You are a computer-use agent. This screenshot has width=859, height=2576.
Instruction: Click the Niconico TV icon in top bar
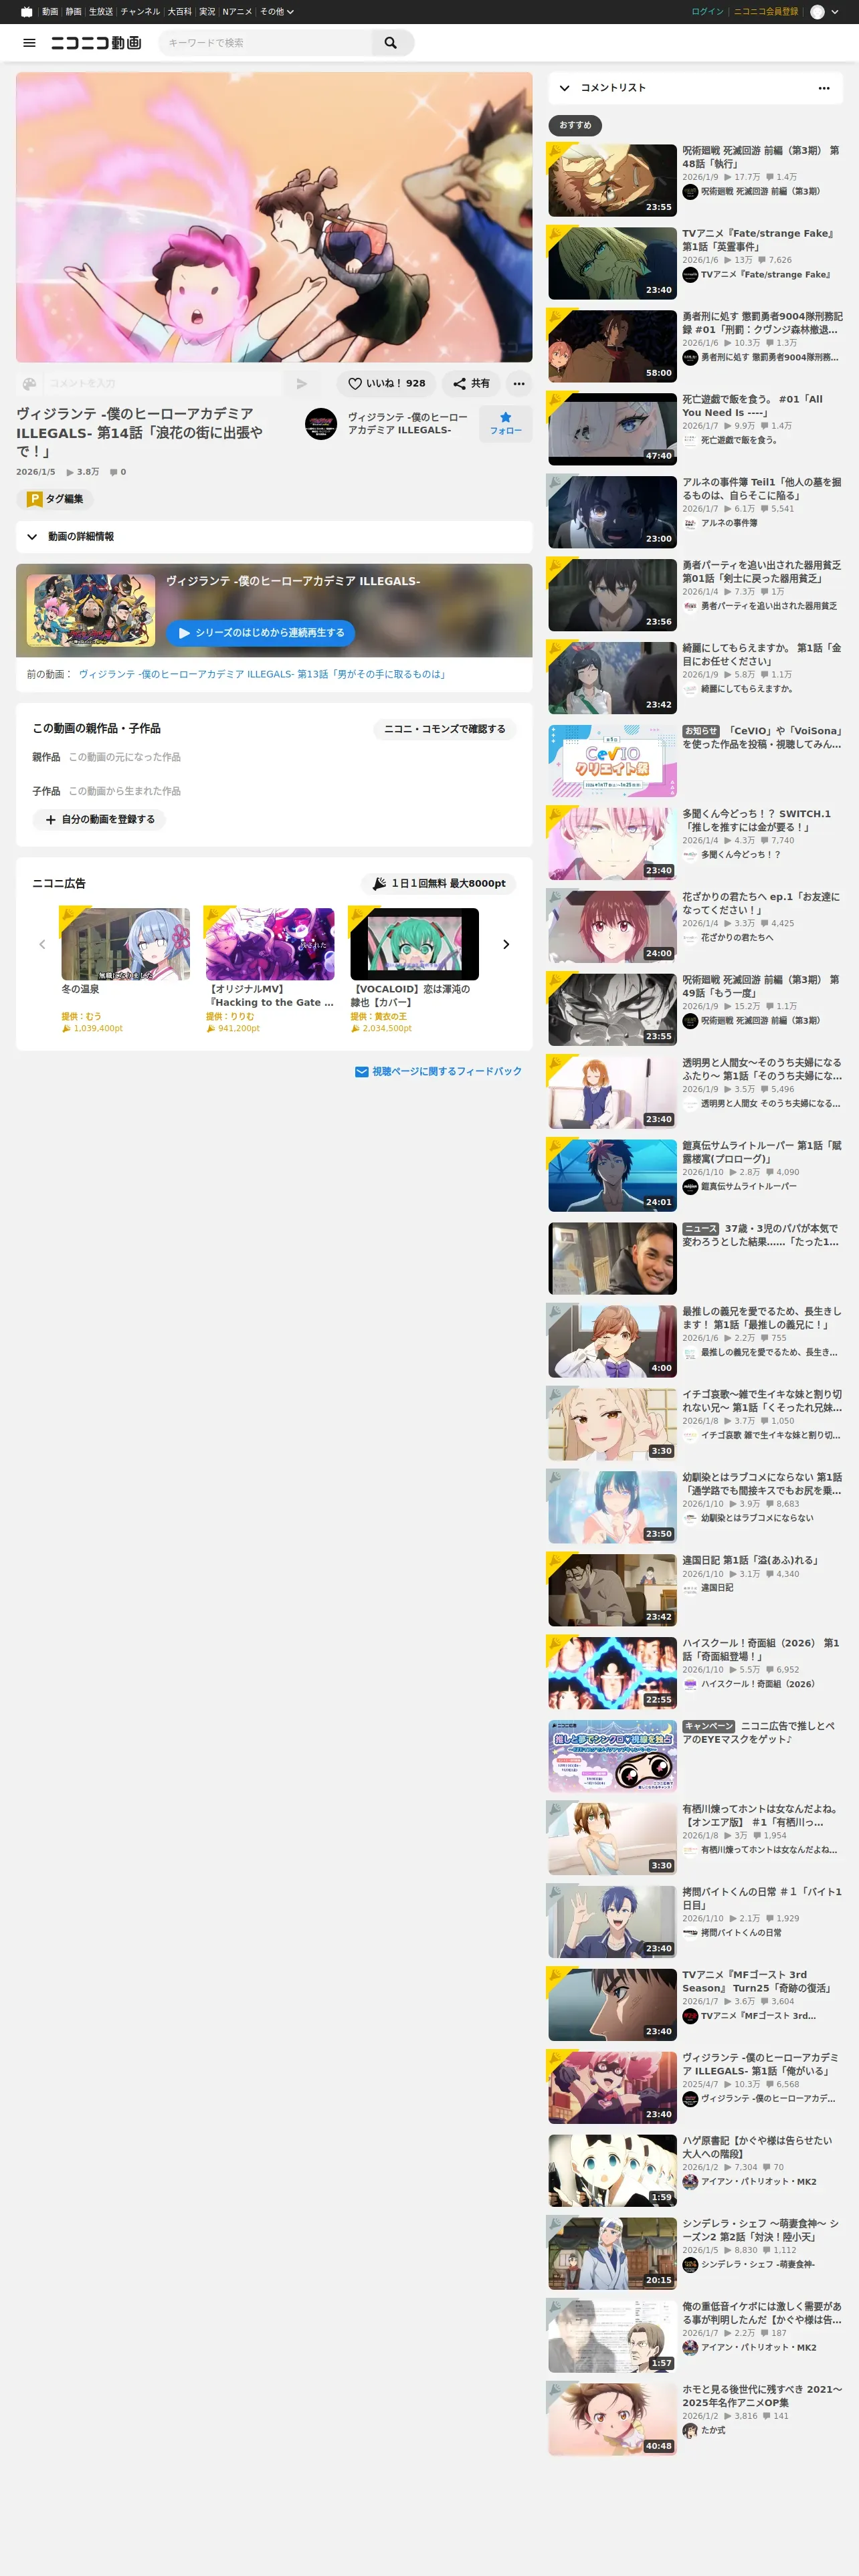click(27, 12)
